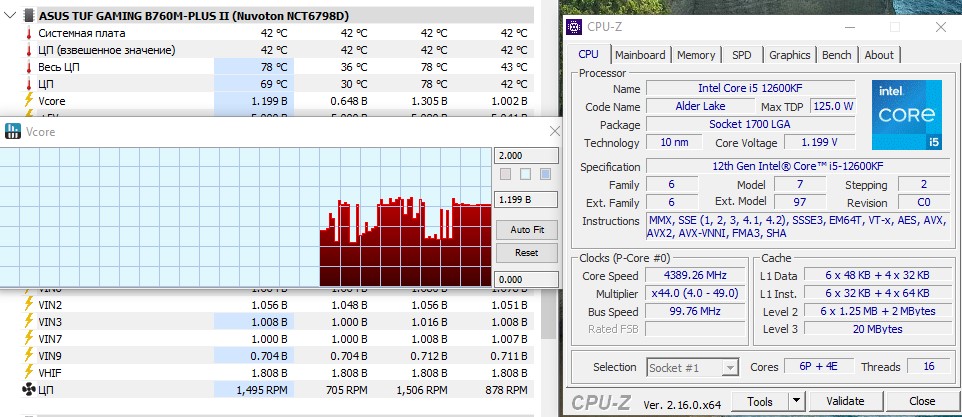The image size is (962, 417).
Task: Open the SPD tab
Action: click(x=741, y=55)
